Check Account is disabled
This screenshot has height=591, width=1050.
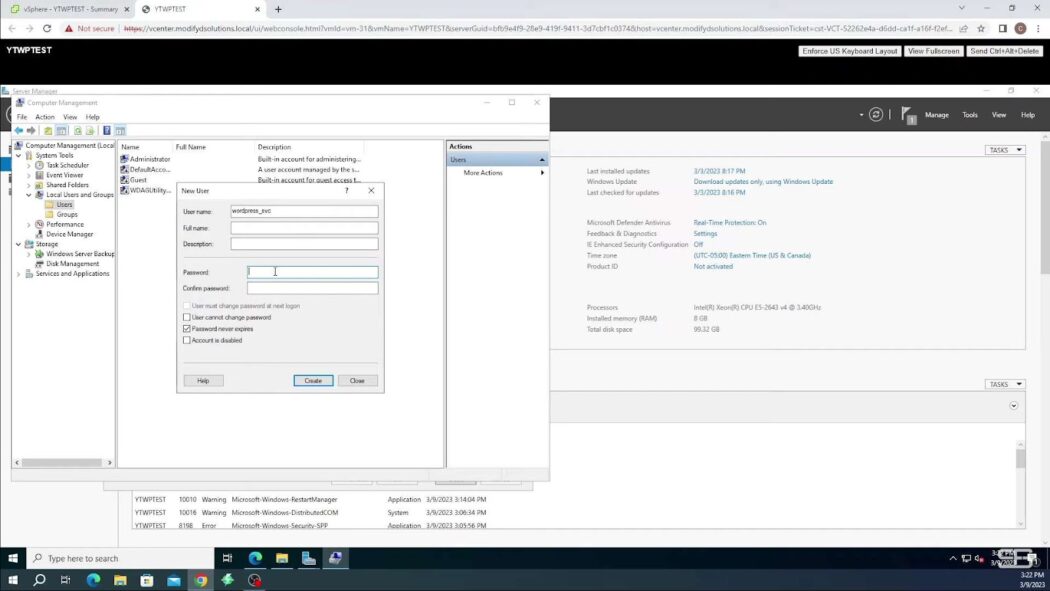(x=187, y=340)
